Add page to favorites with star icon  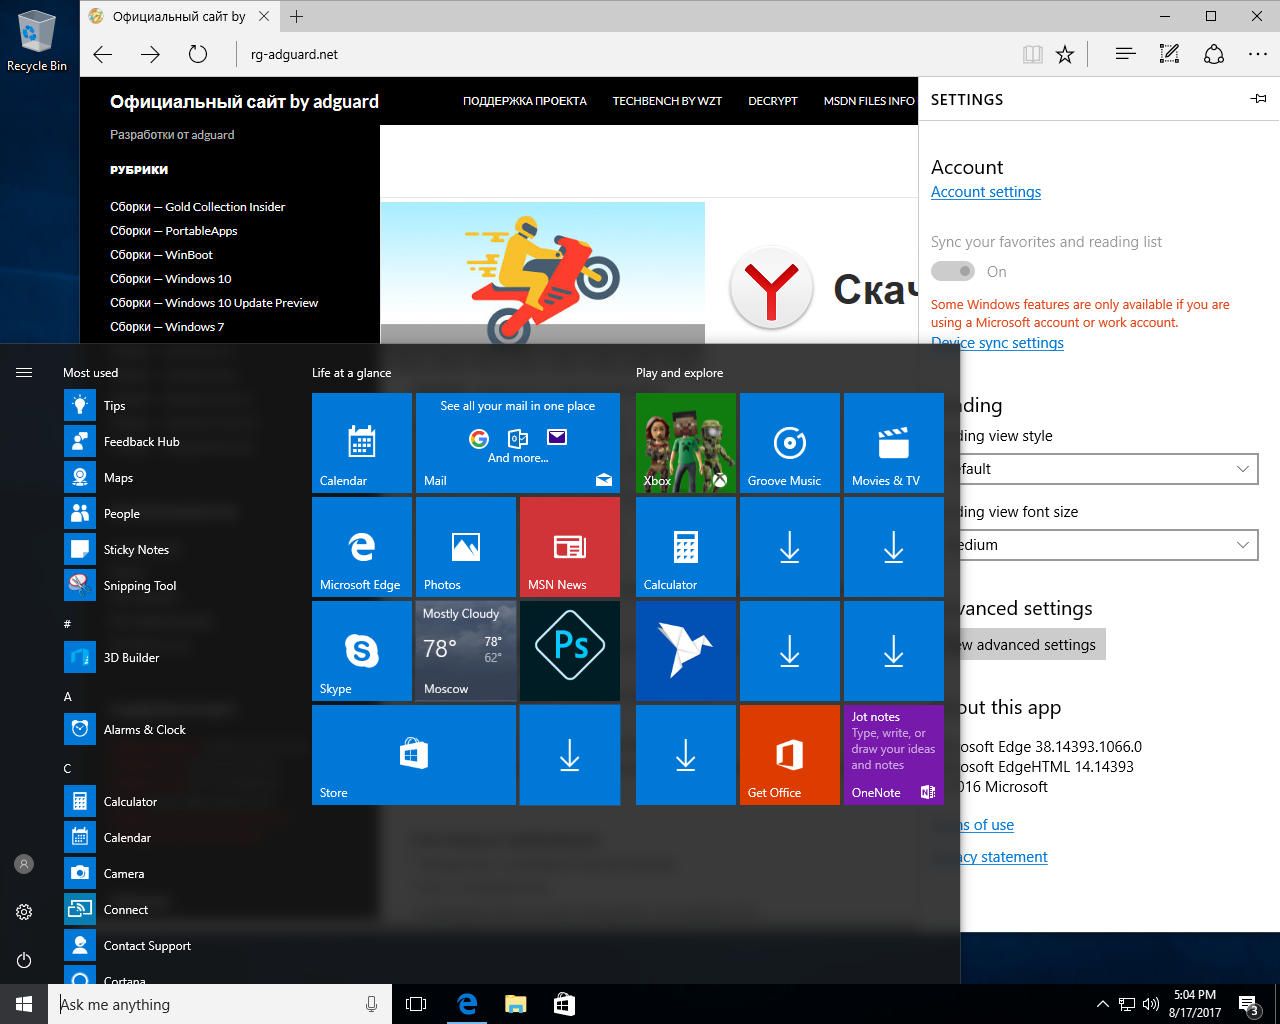[1065, 54]
